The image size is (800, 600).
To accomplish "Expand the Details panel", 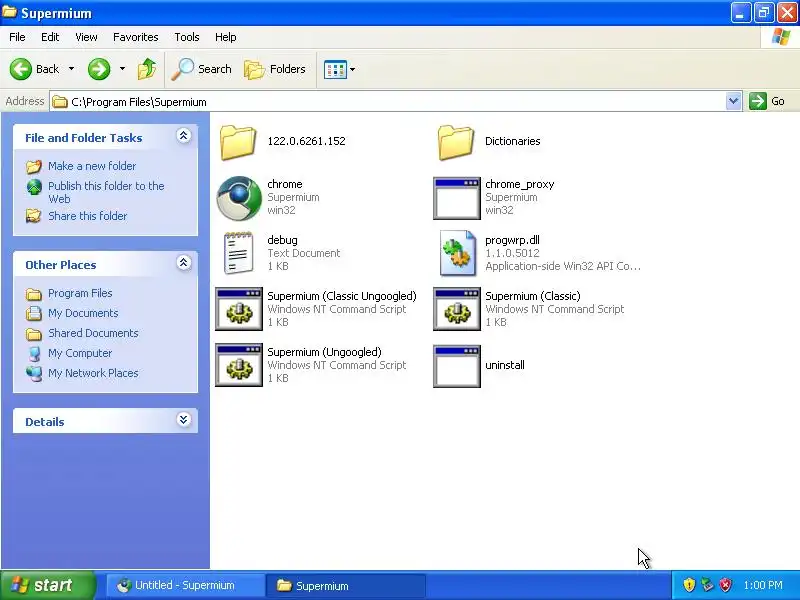I will [184, 419].
